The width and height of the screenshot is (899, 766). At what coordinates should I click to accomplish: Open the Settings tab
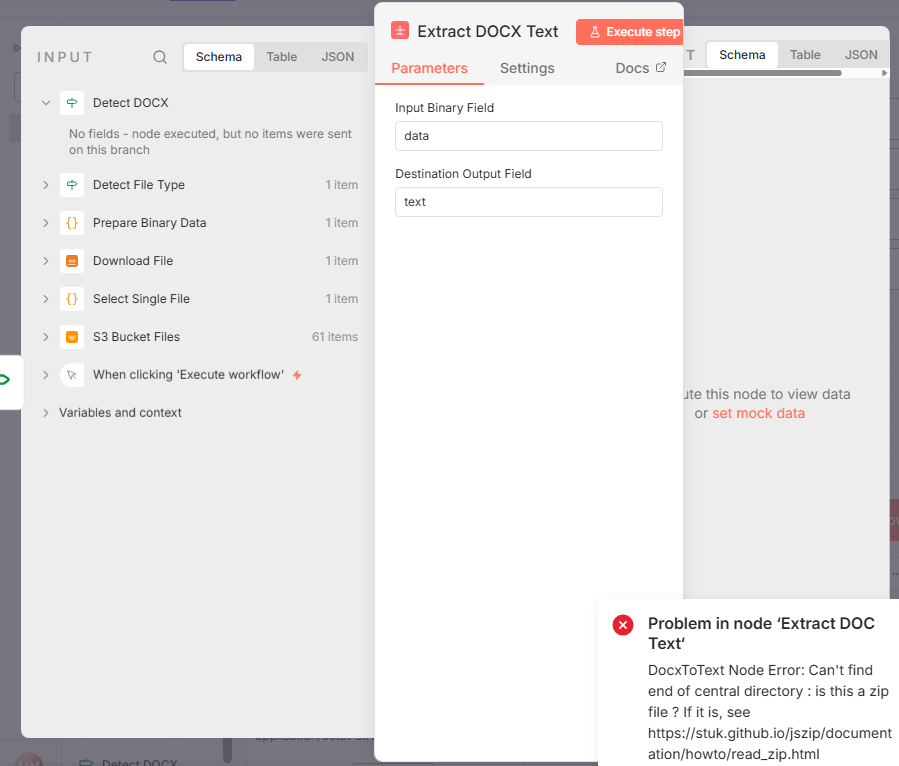coord(527,68)
